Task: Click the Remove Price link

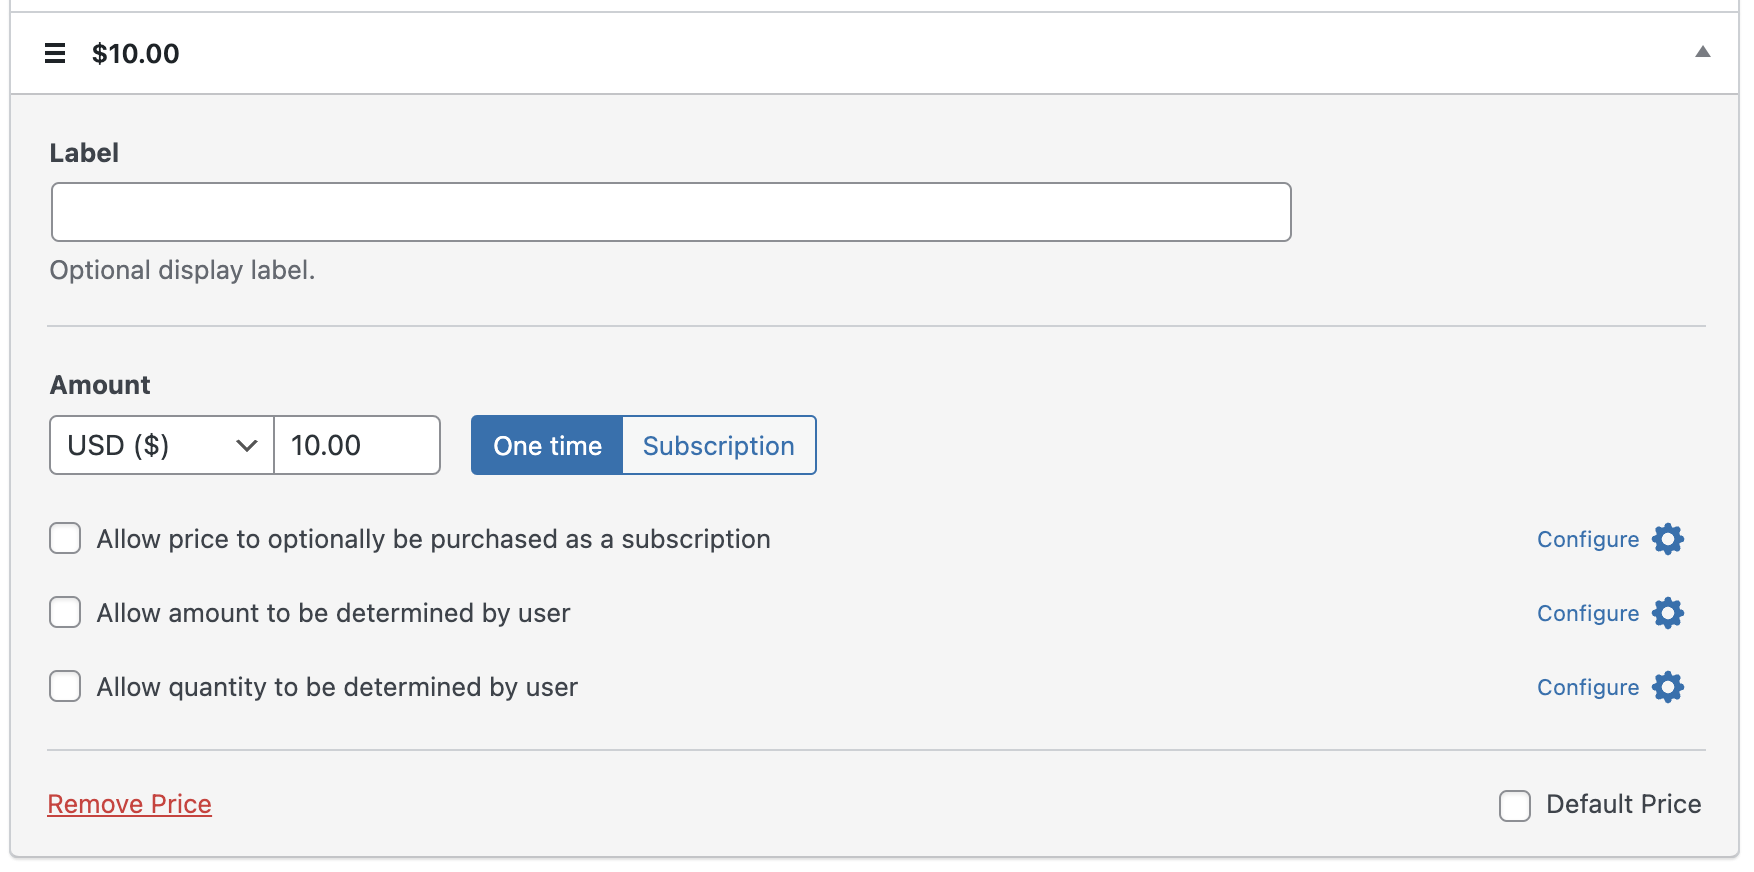Action: [x=129, y=805]
